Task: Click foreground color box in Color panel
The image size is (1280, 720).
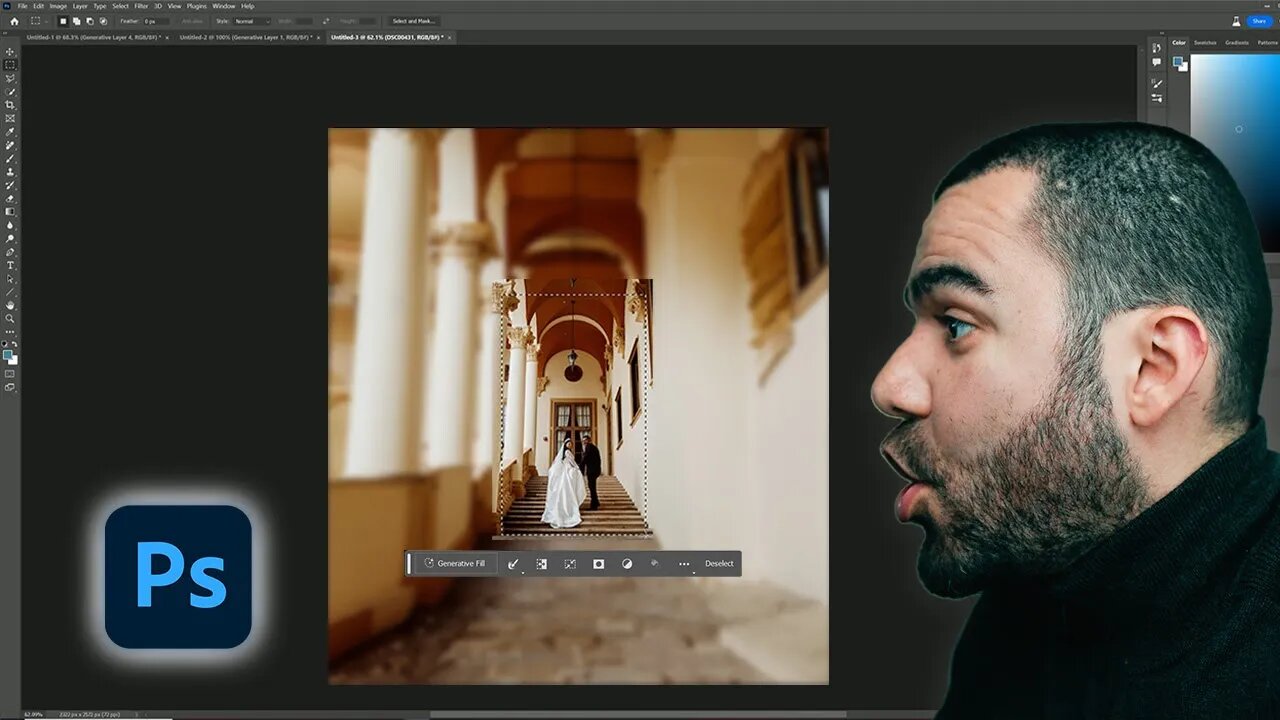Action: [x=1177, y=61]
